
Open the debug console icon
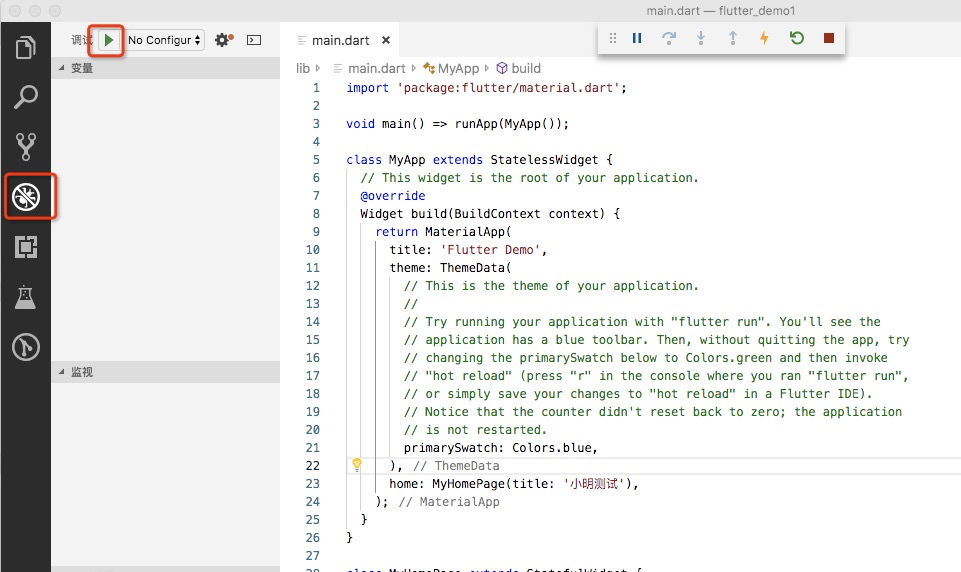click(254, 40)
